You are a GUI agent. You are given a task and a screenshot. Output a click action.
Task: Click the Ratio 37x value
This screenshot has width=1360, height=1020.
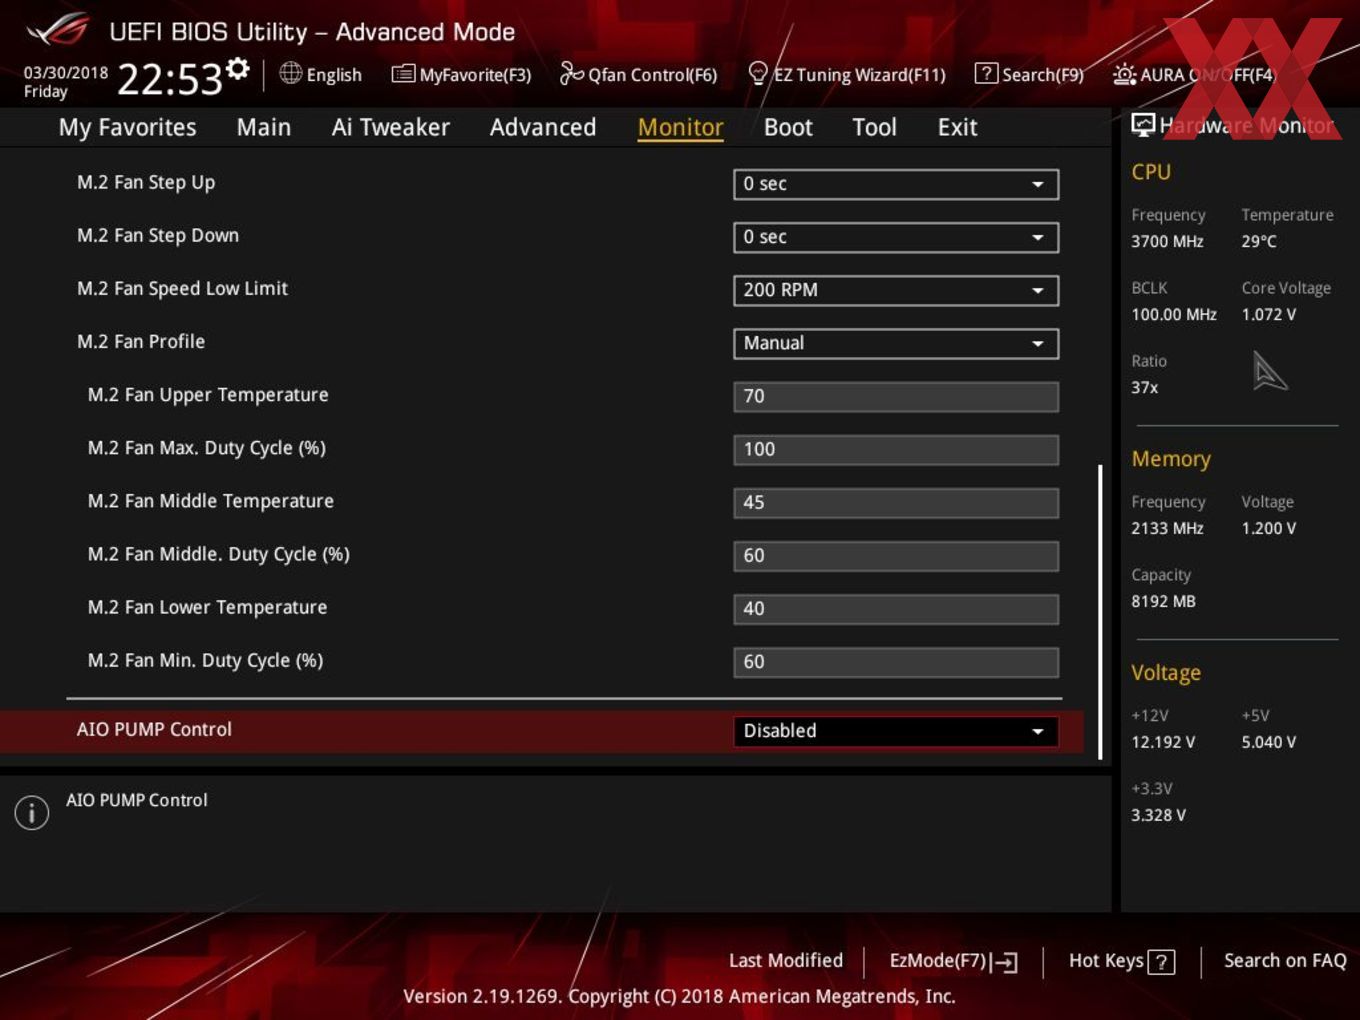[x=1144, y=387]
